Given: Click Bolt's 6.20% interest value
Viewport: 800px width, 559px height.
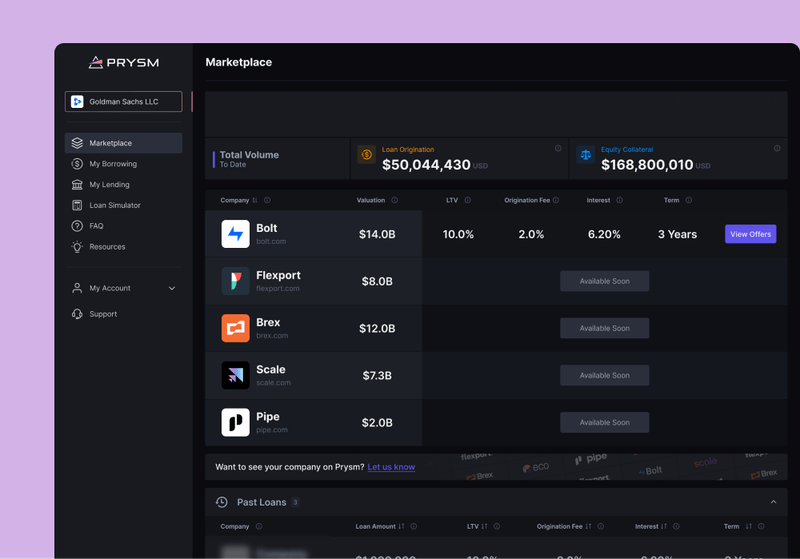Looking at the screenshot, I should [604, 234].
